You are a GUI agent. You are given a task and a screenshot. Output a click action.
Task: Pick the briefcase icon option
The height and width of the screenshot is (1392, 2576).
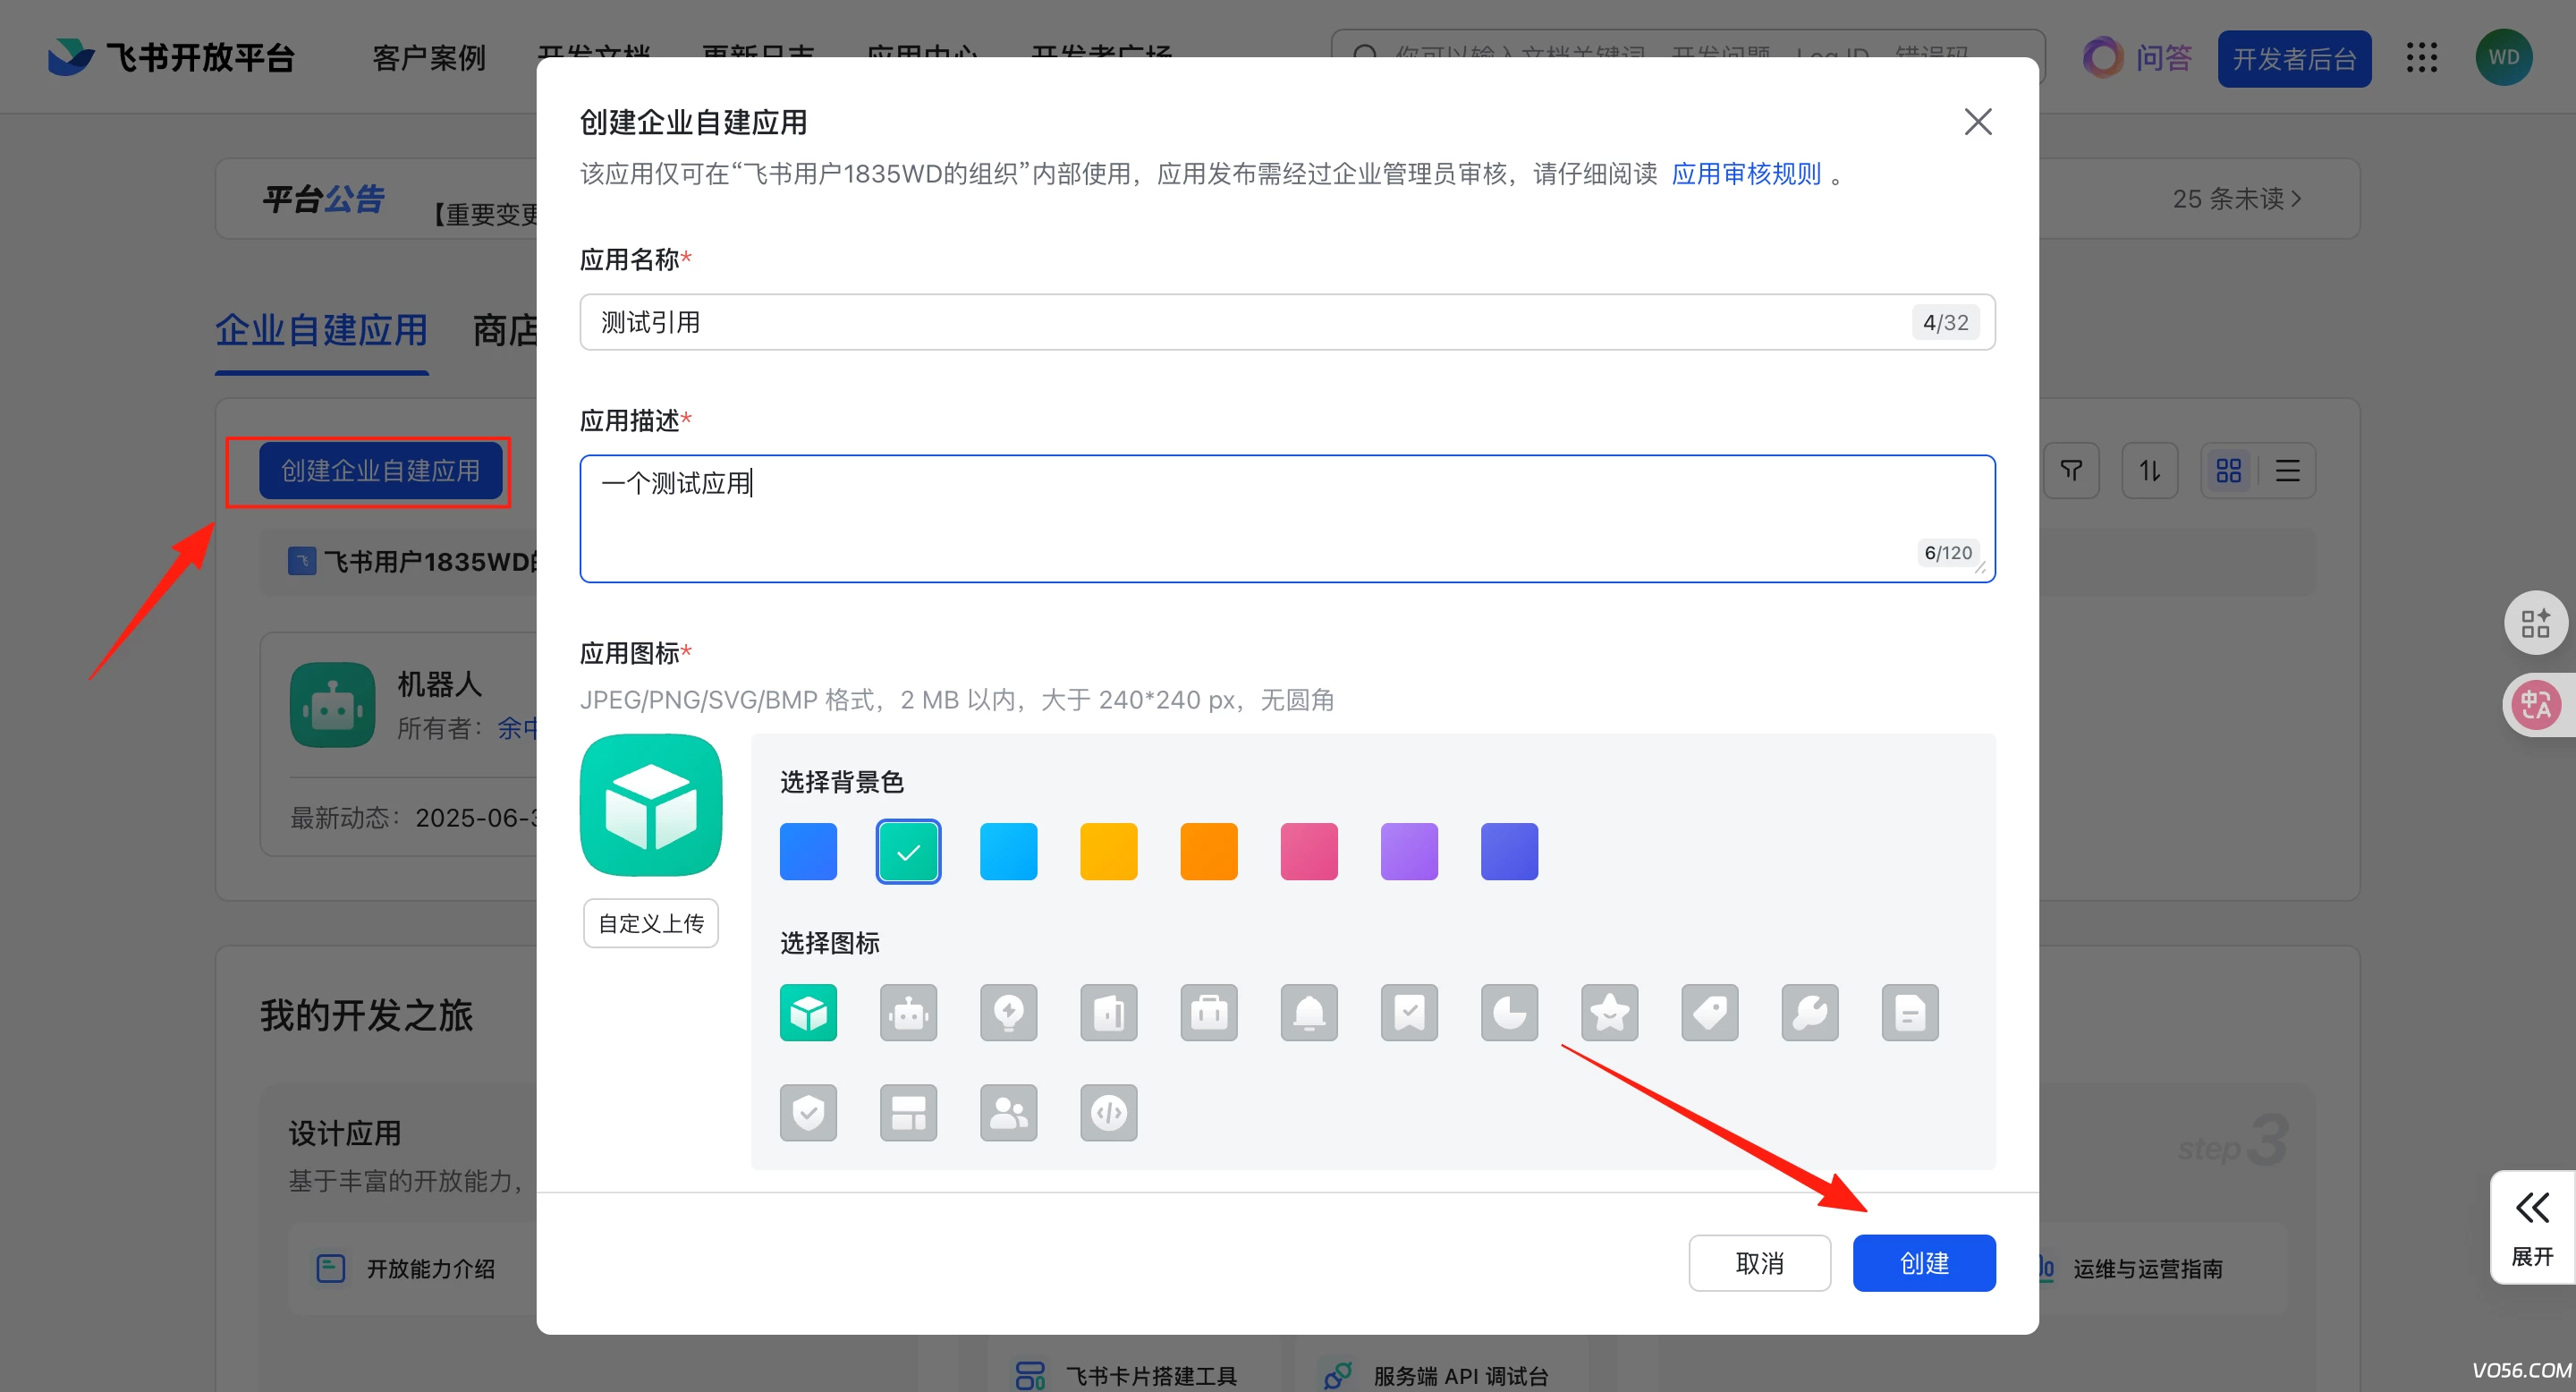1208,1013
